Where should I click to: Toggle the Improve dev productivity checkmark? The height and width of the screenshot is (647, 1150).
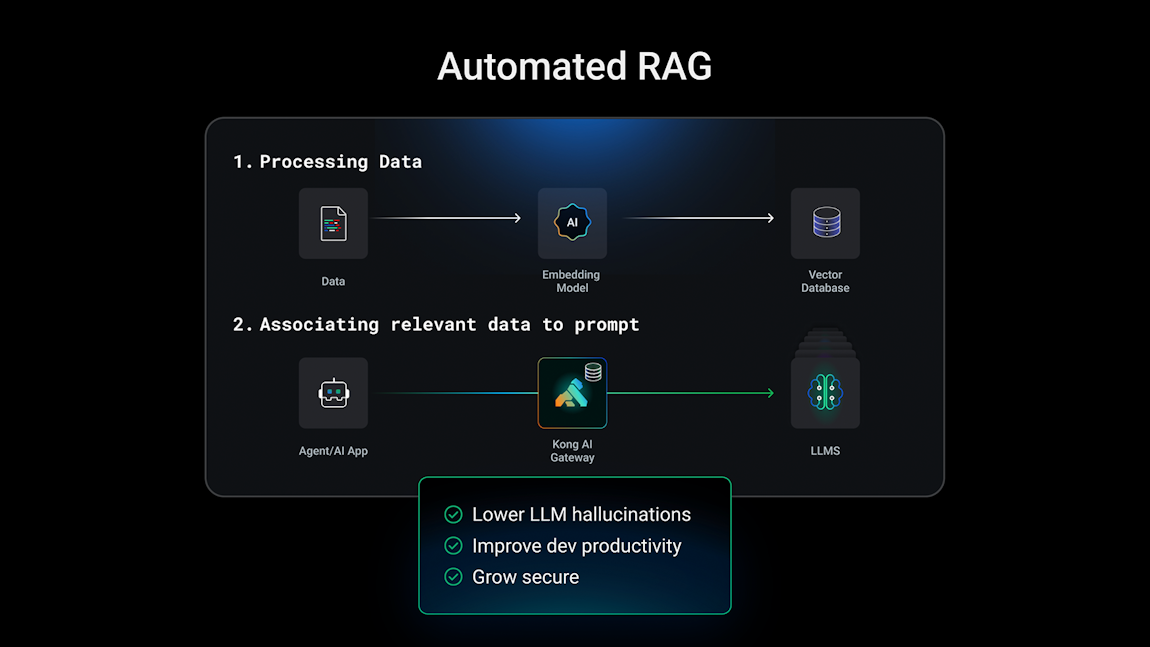453,546
